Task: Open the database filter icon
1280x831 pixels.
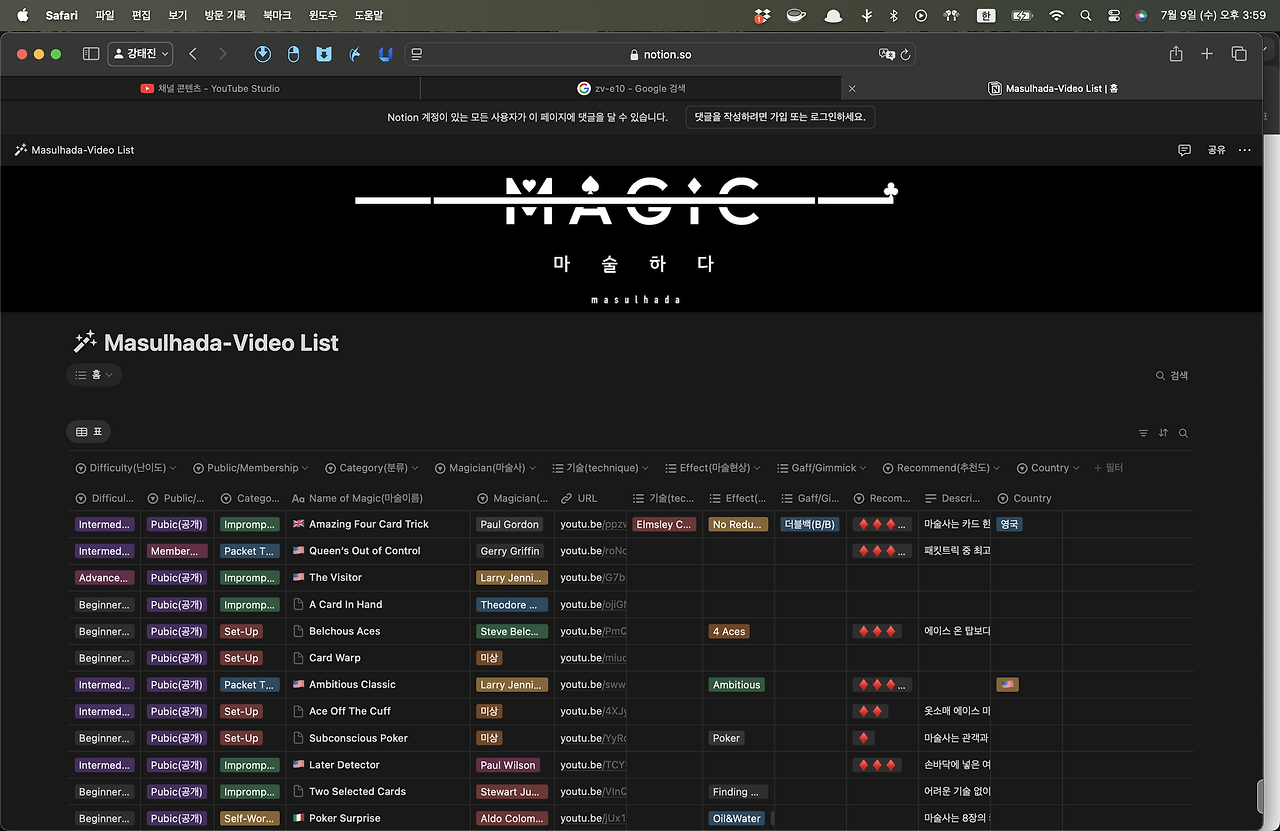Action: 1143,433
